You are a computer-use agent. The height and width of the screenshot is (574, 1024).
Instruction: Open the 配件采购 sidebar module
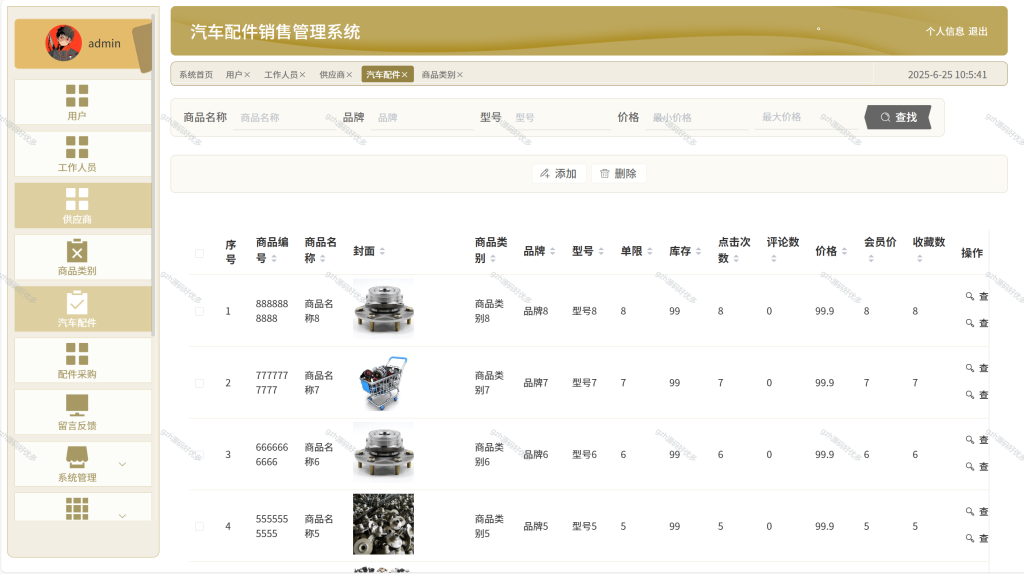(x=83, y=360)
